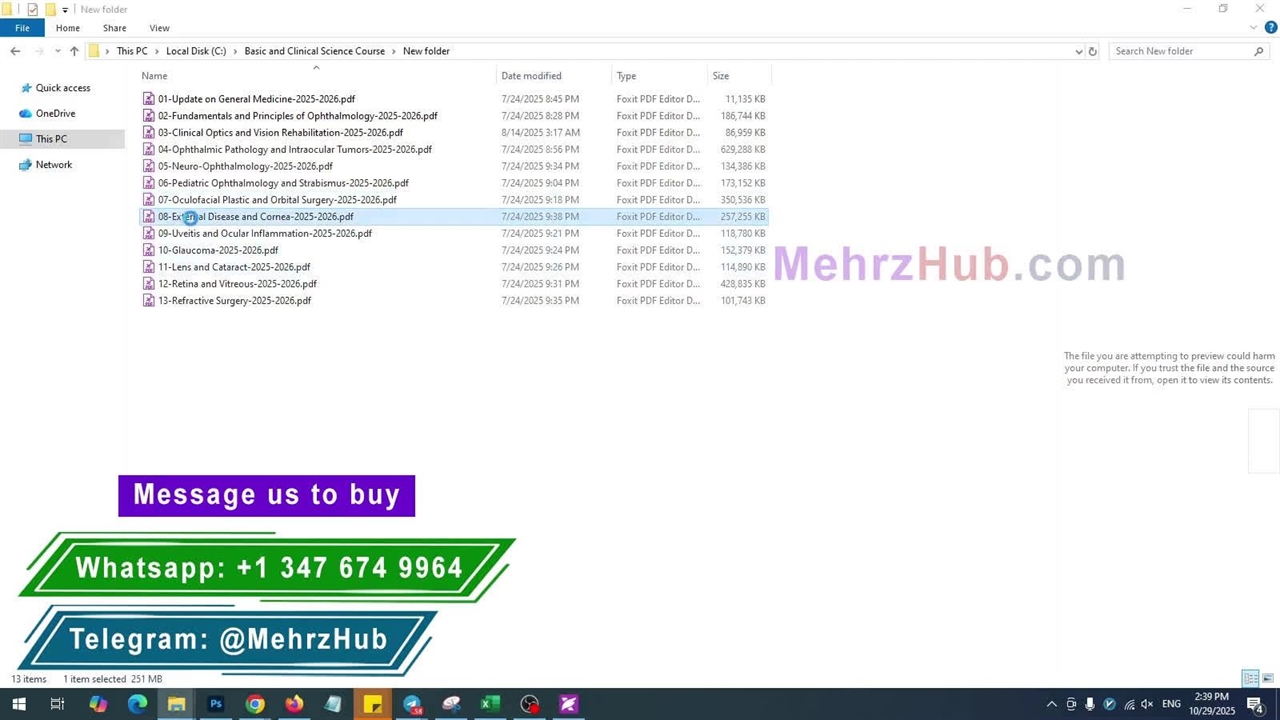The height and width of the screenshot is (720, 1280).
Task: Click the Search New folder input box
Action: (x=1180, y=51)
